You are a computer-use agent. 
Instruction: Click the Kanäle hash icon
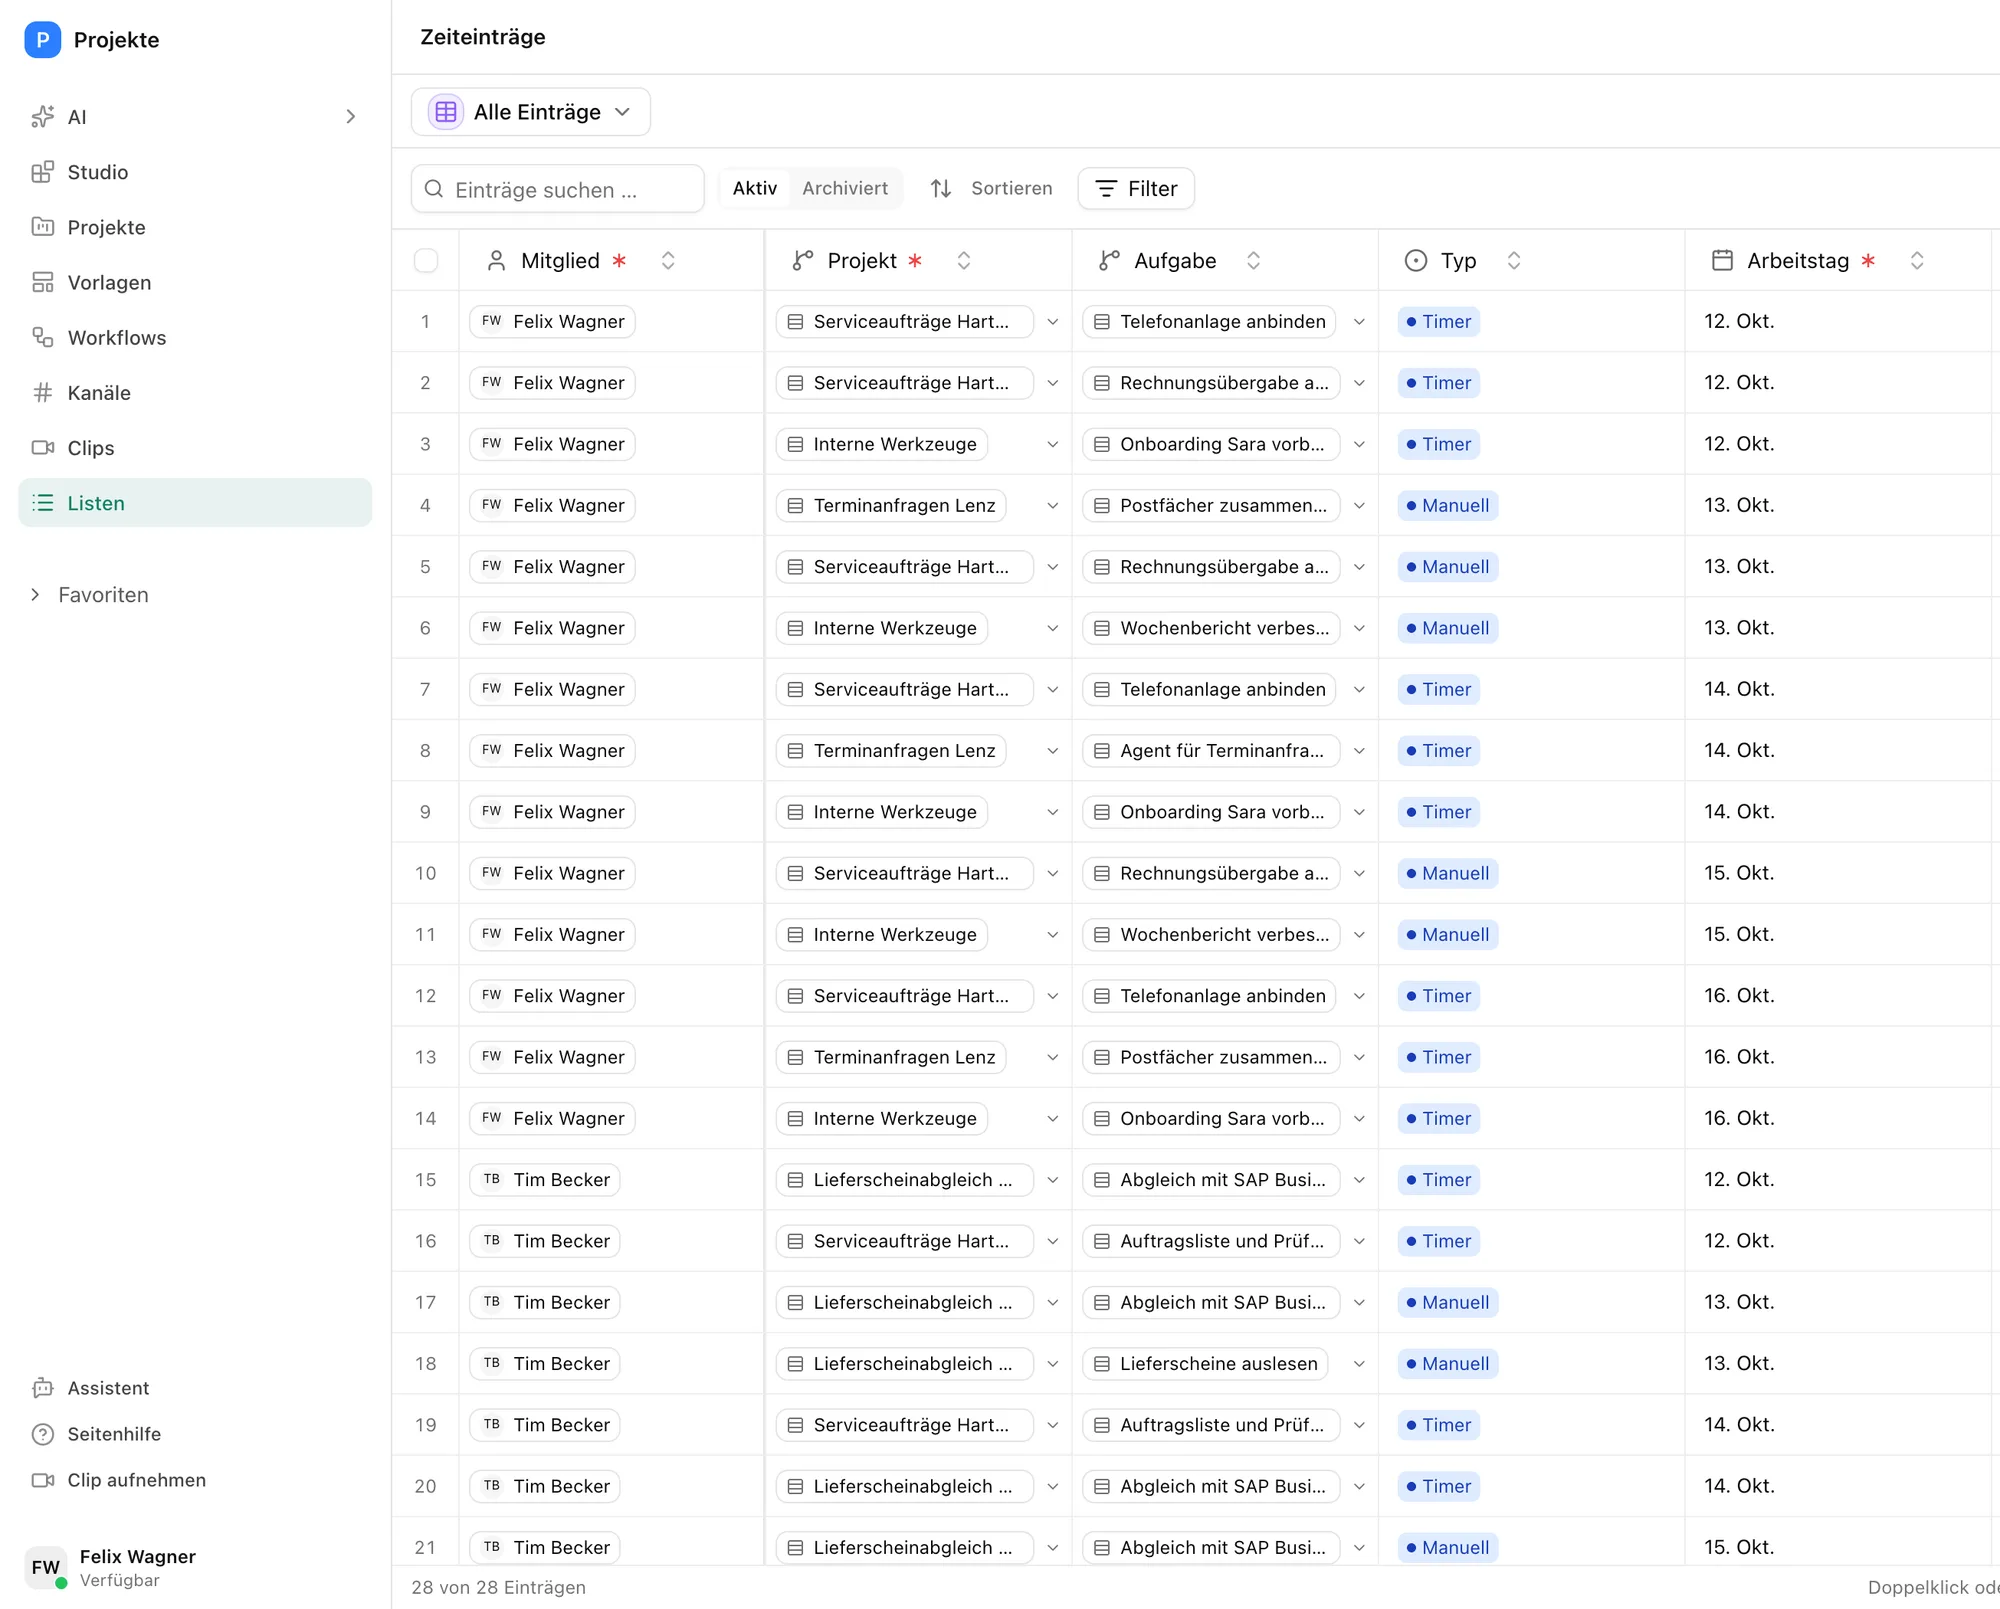pyautogui.click(x=42, y=393)
